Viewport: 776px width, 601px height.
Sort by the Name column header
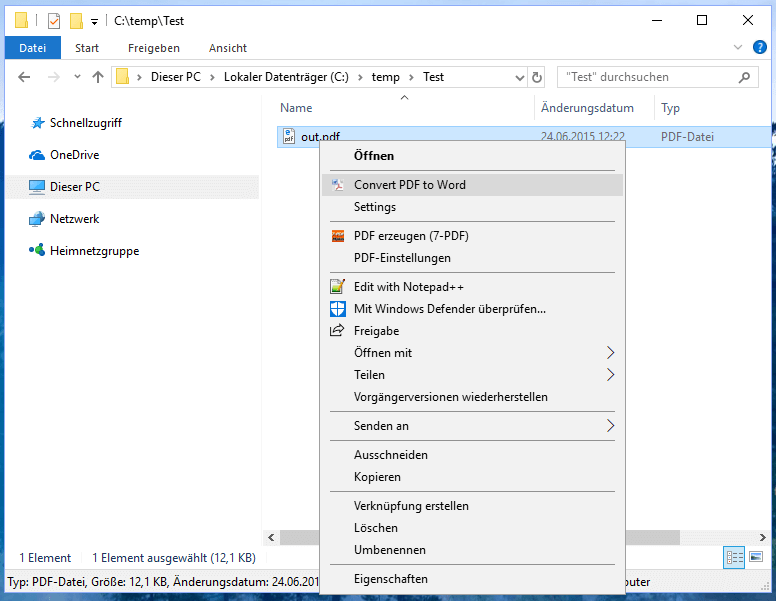tap(296, 108)
